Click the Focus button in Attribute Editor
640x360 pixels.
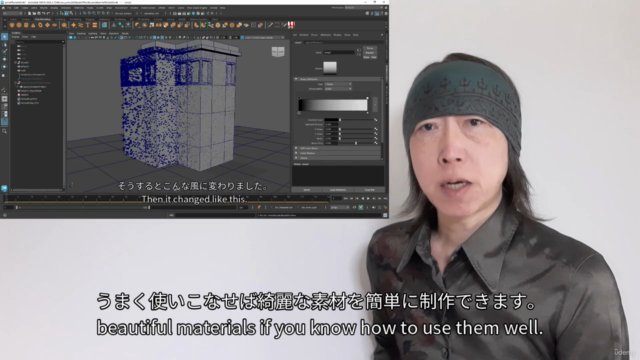(x=370, y=49)
